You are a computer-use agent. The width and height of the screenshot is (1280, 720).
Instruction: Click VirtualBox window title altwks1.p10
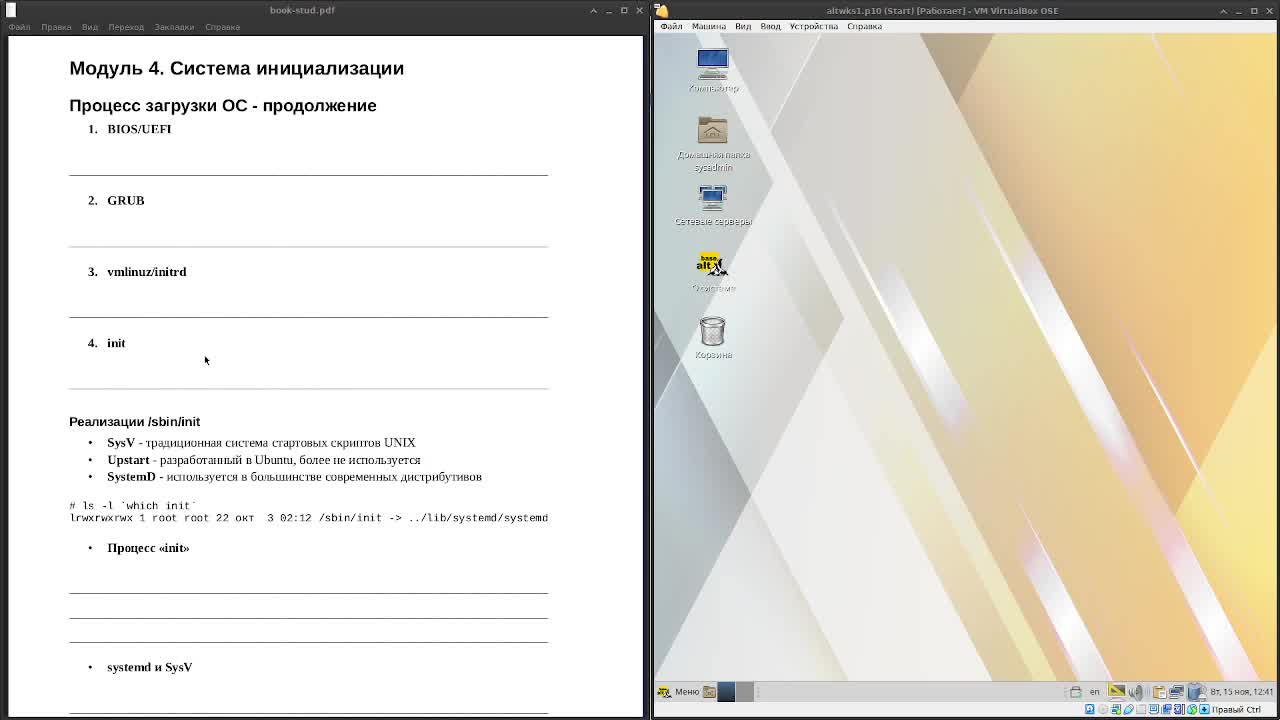point(942,10)
